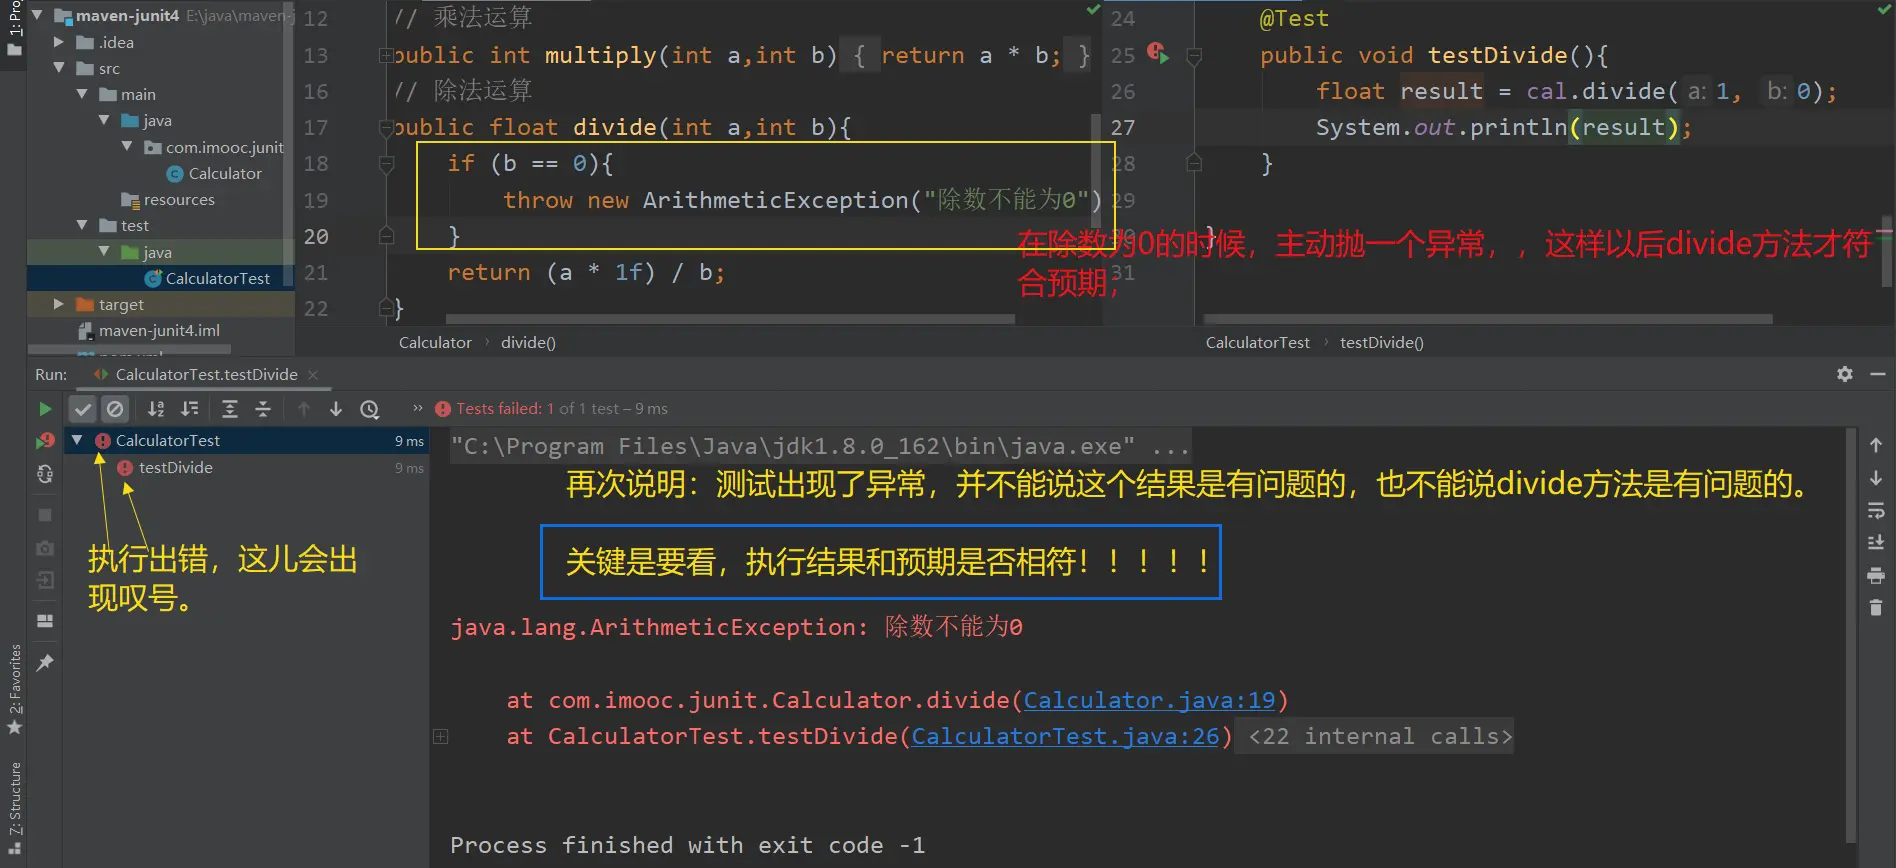This screenshot has width=1896, height=868.
Task: Clear console with trash icon
Action: (1876, 607)
